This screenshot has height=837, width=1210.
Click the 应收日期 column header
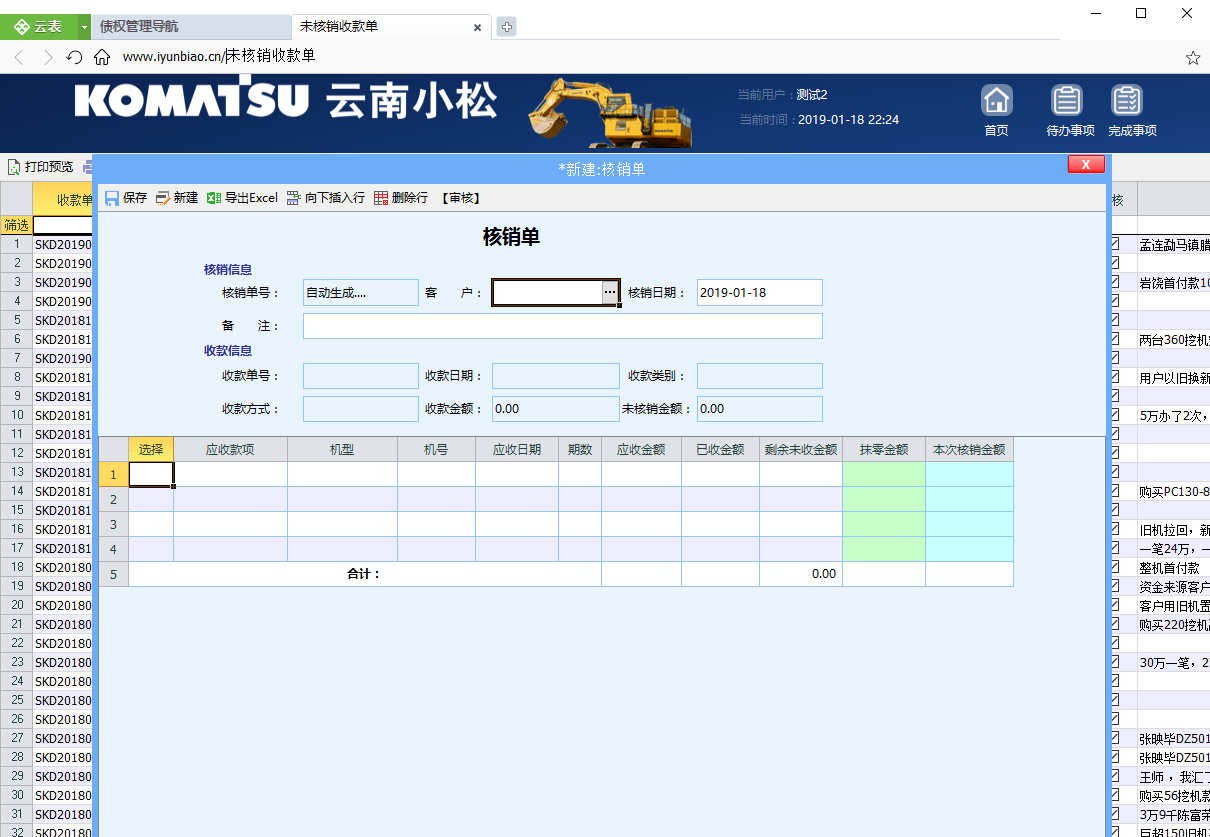click(x=517, y=449)
